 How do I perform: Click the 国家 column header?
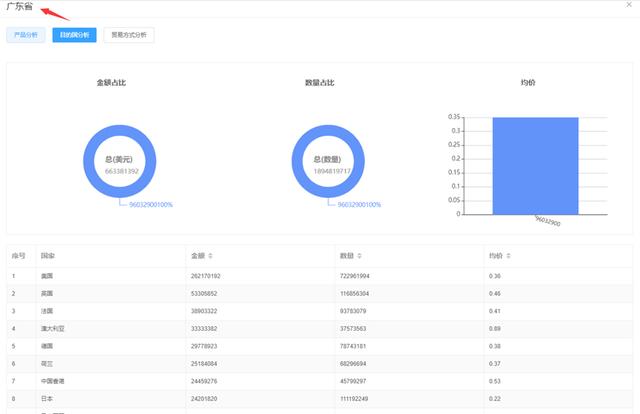click(x=47, y=256)
